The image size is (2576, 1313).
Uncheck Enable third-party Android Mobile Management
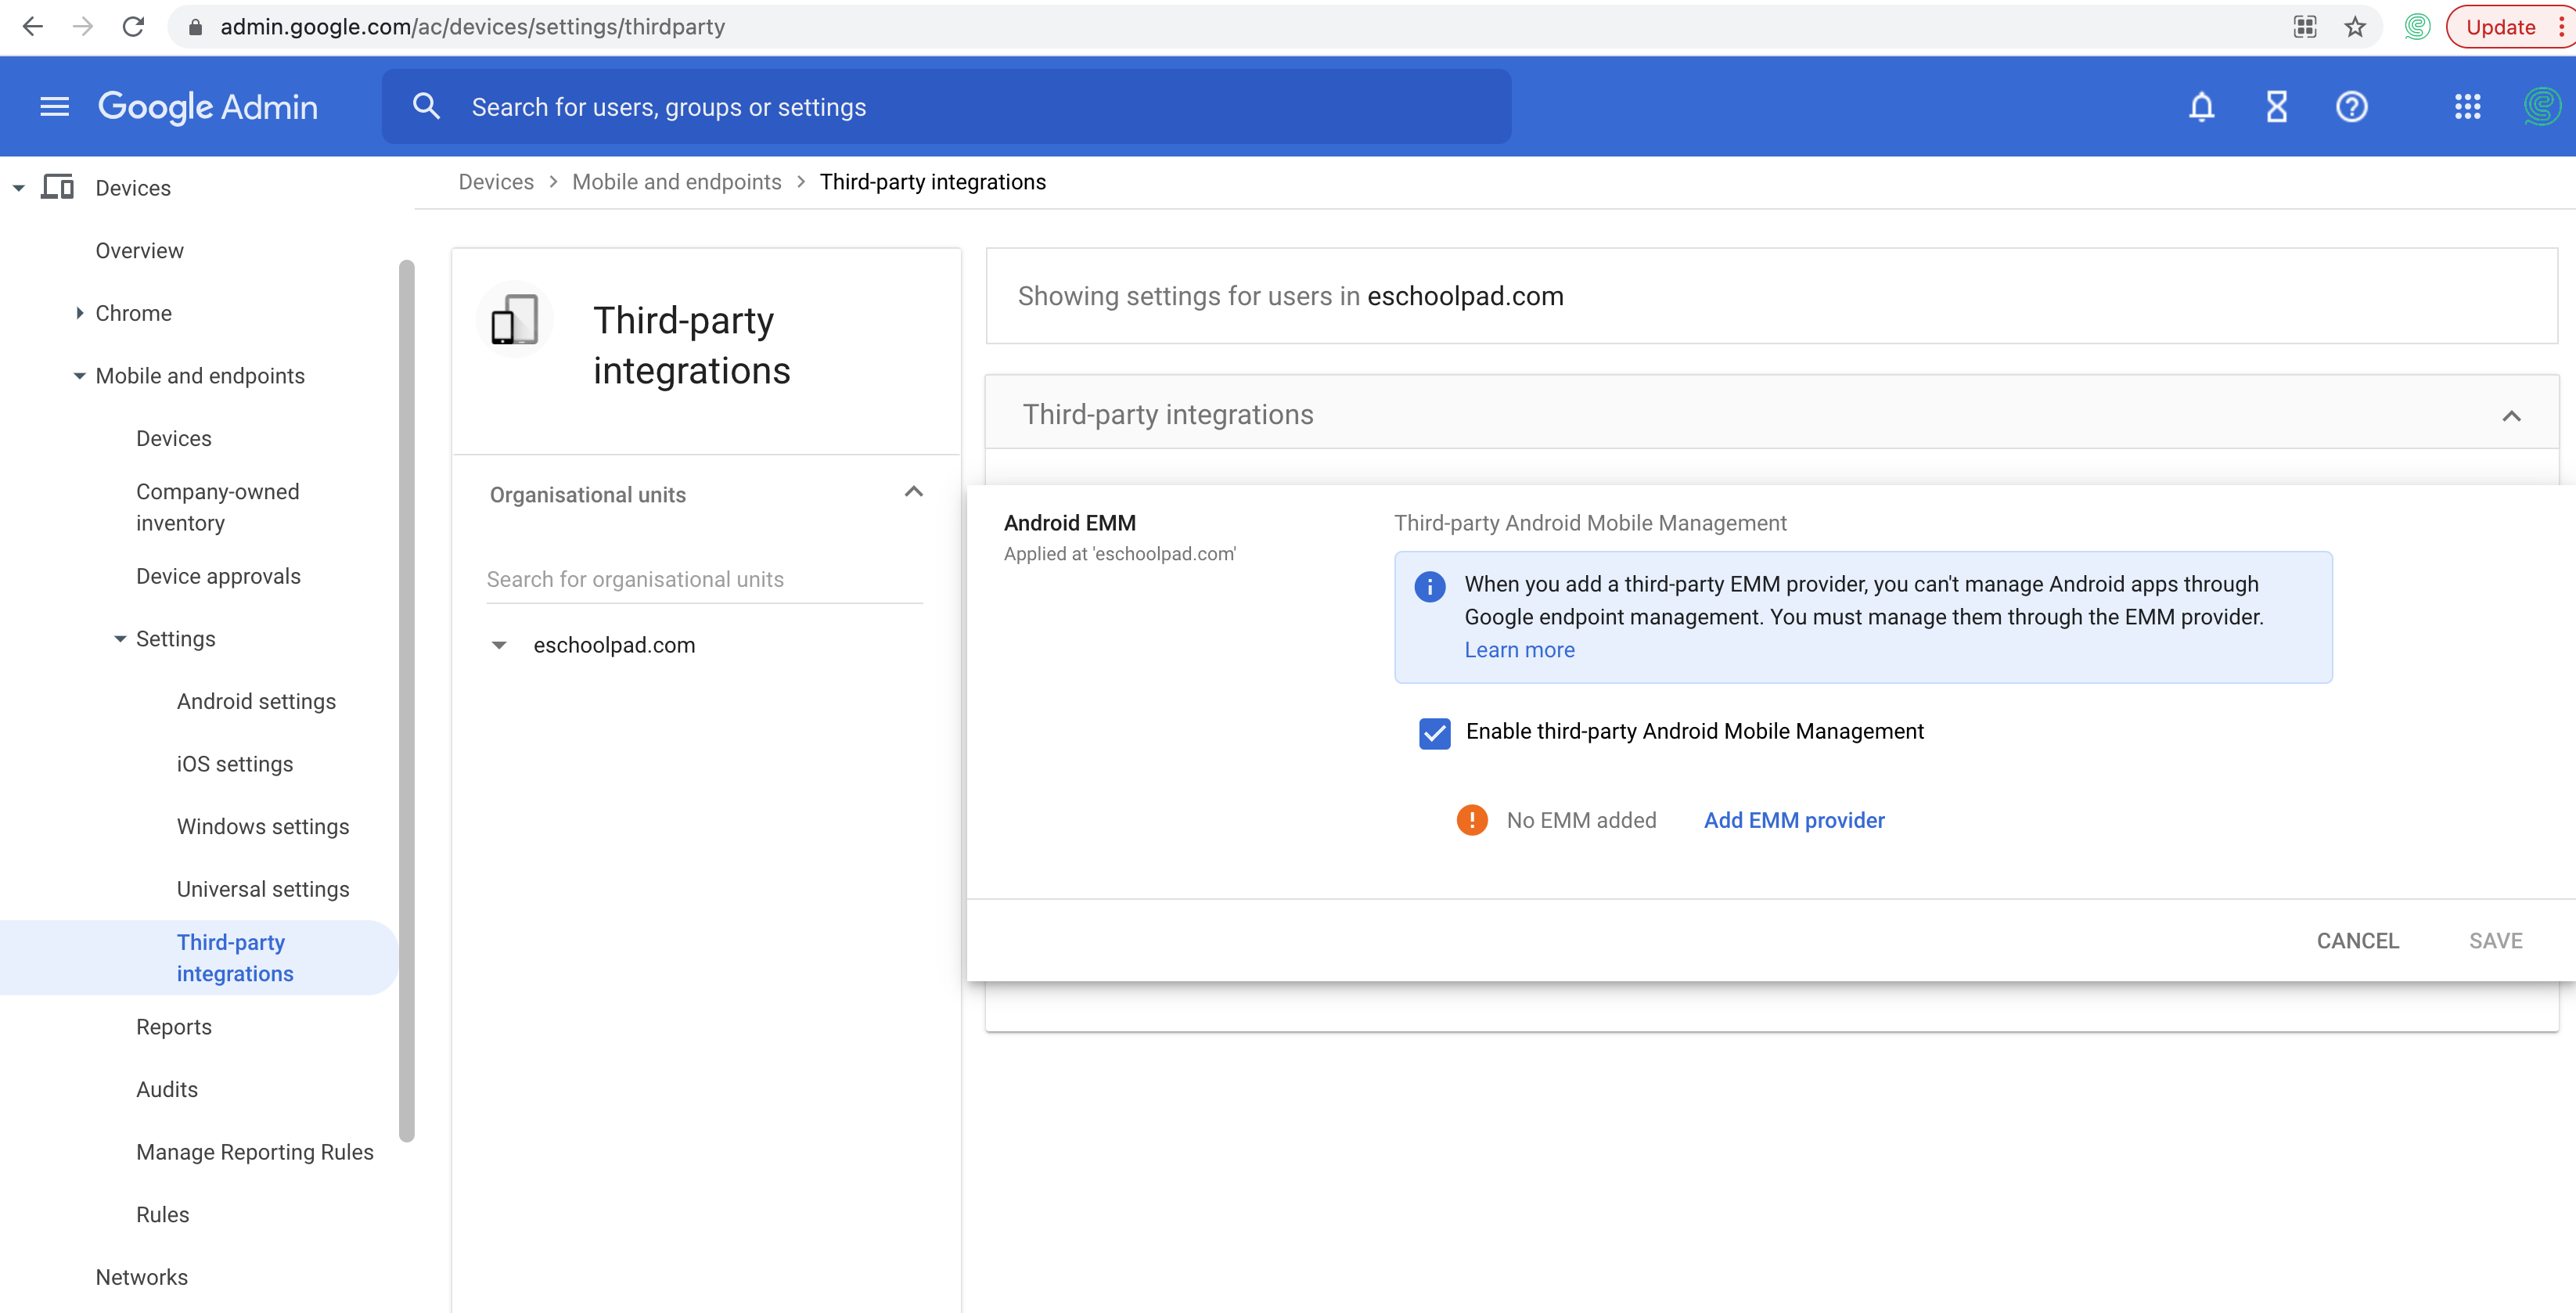pyautogui.click(x=1434, y=733)
